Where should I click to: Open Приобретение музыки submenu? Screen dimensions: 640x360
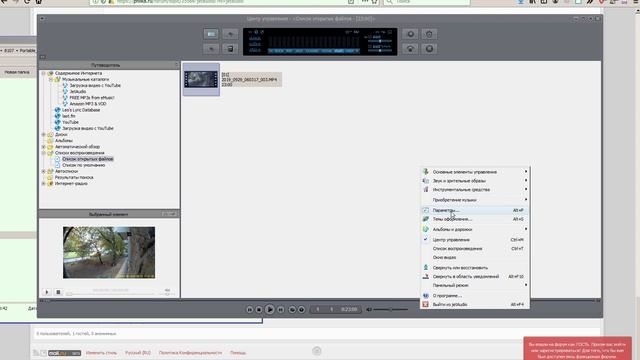click(x=475, y=200)
